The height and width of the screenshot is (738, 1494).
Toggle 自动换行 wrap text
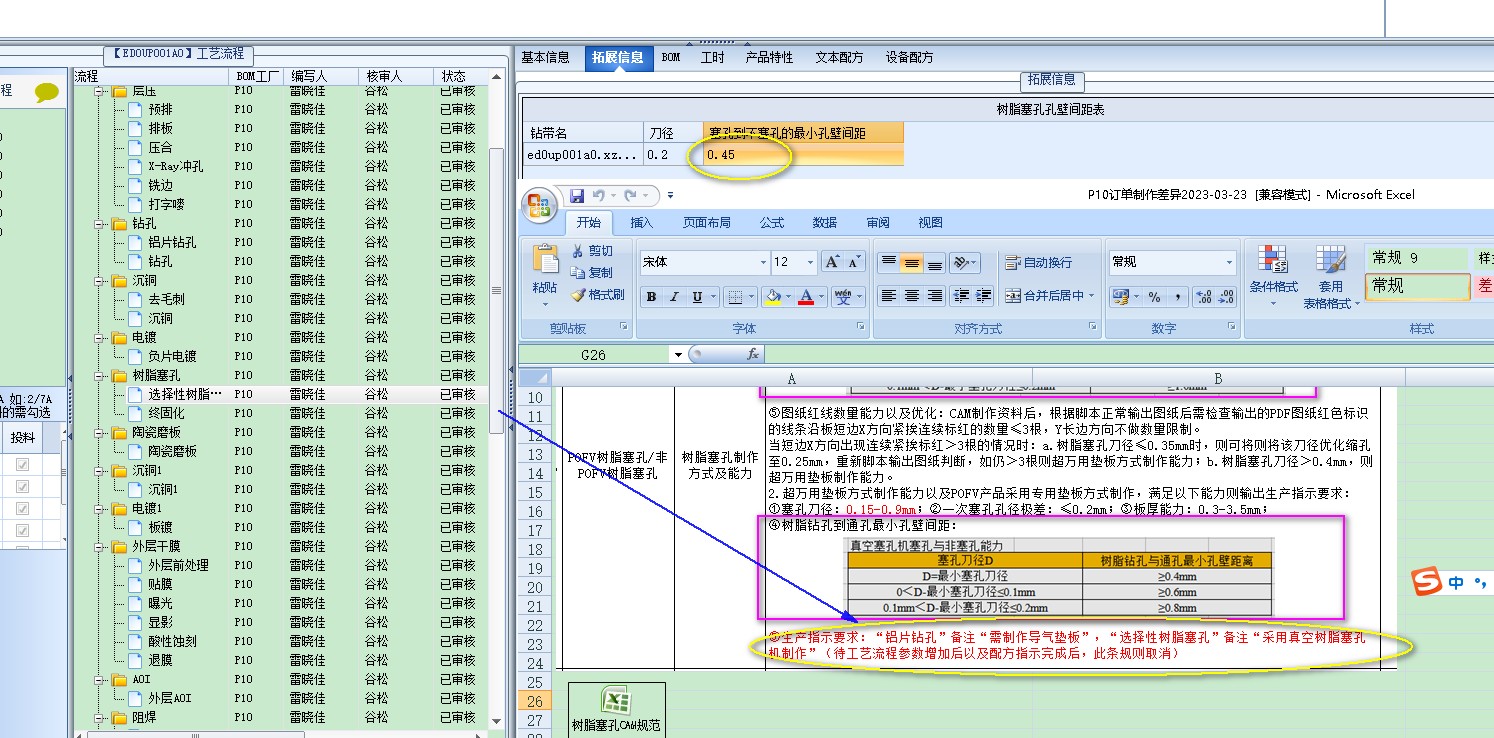[x=1038, y=262]
